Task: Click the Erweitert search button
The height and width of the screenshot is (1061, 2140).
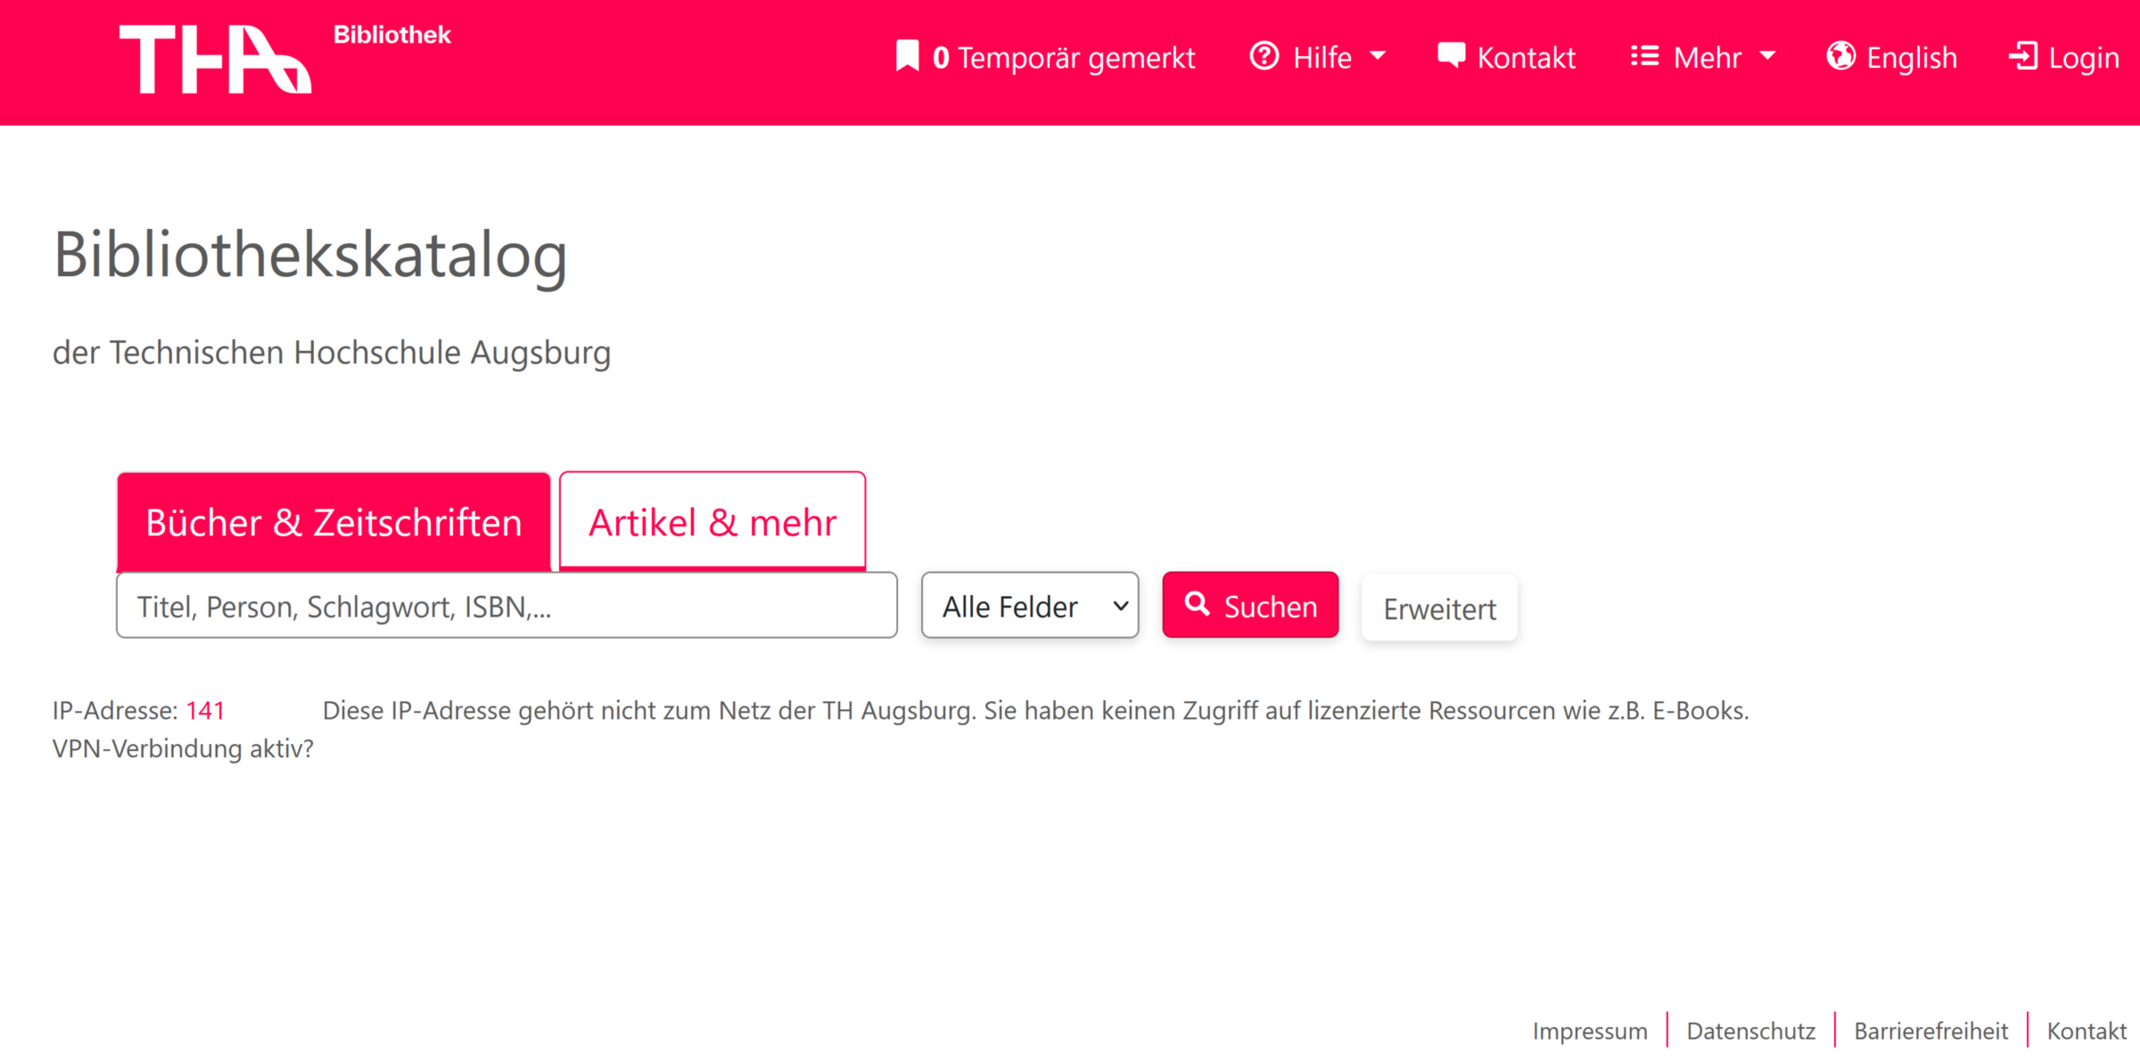Action: [1439, 607]
